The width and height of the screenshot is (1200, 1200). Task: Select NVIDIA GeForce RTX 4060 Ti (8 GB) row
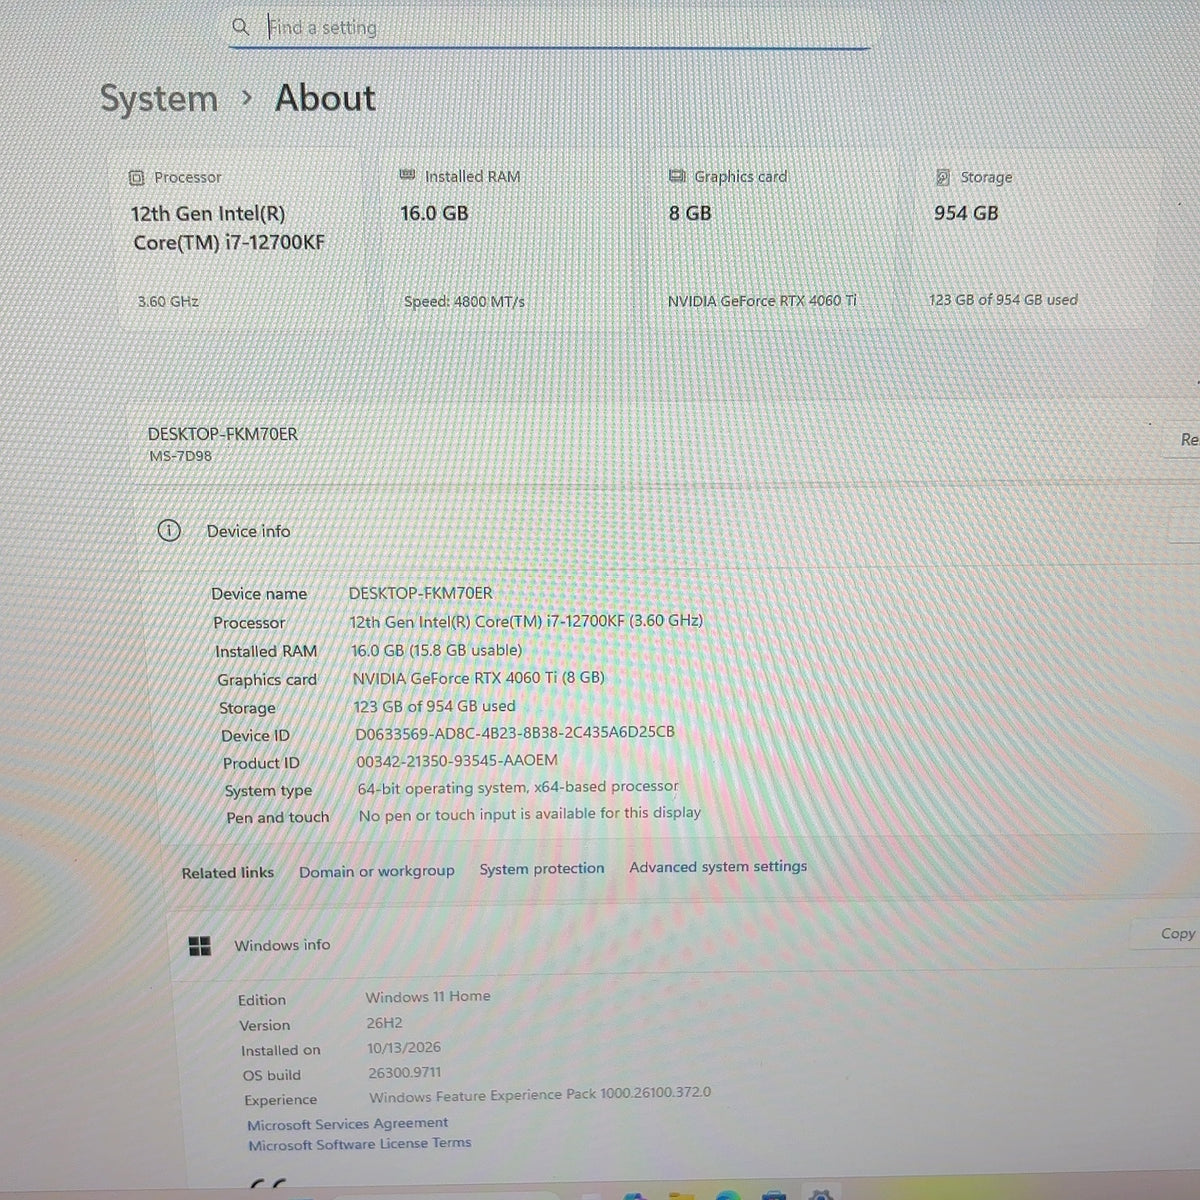tap(478, 678)
